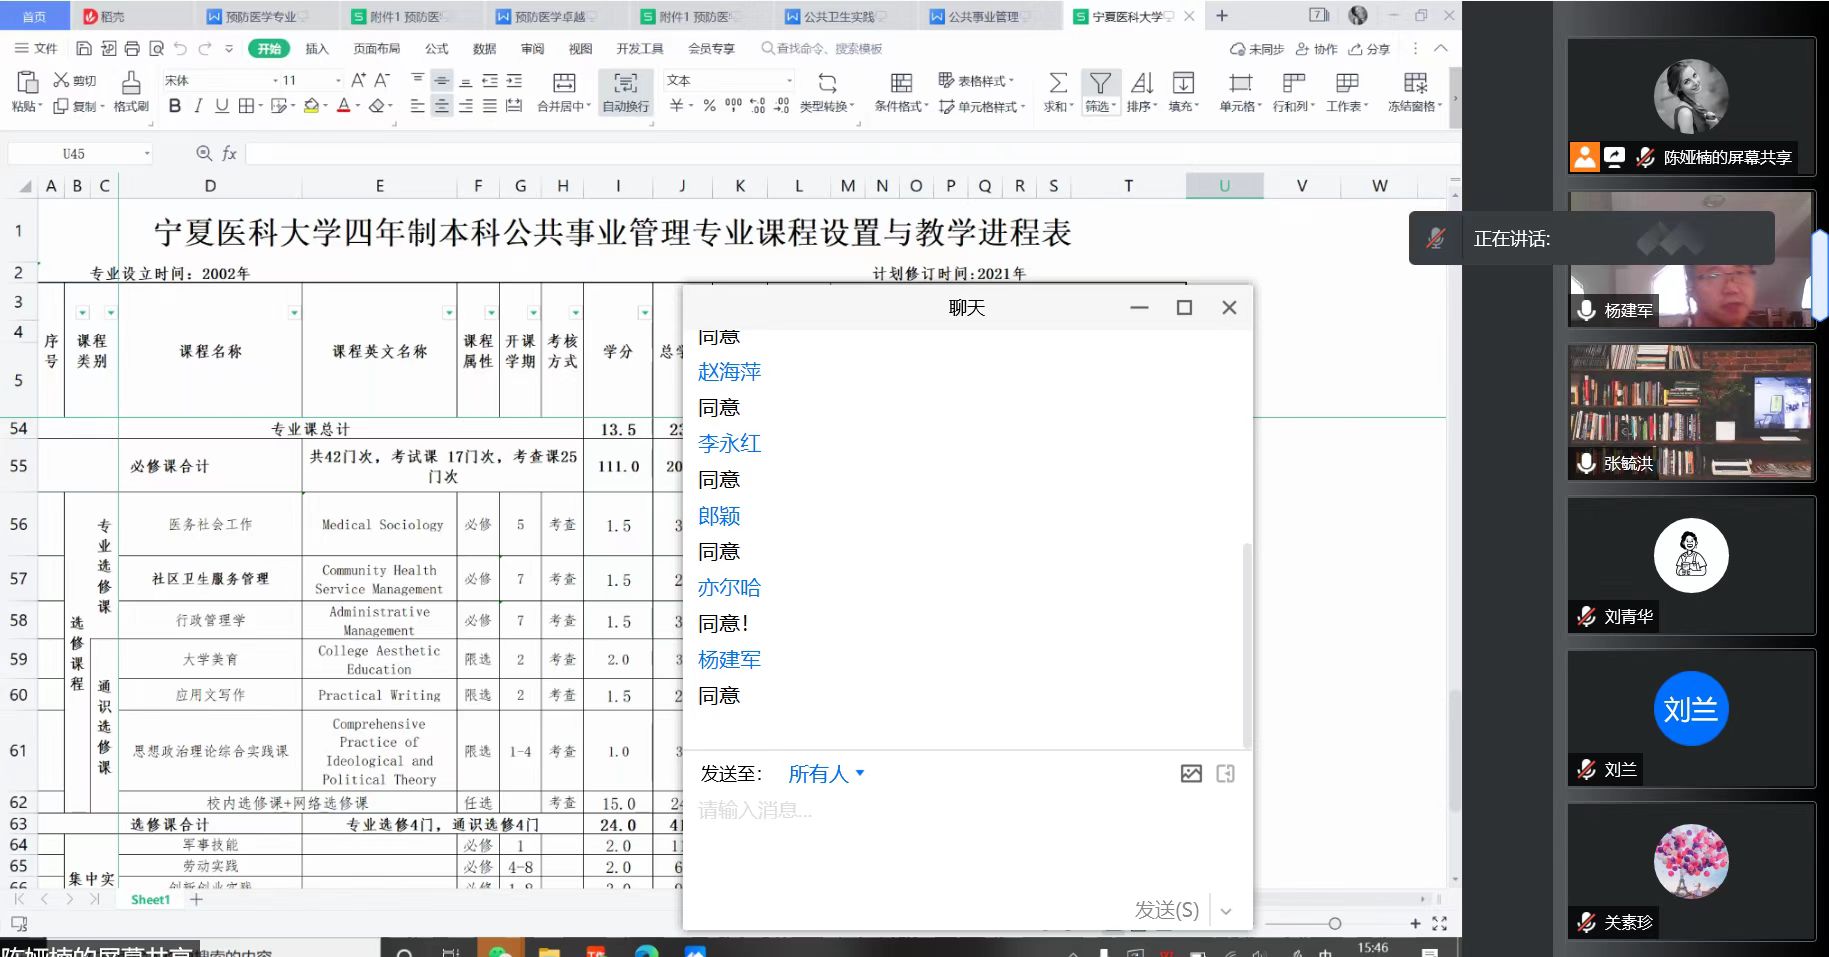Toggle the Auto Wrap (自动换行) button
Image resolution: width=1829 pixels, height=957 pixels.
pyautogui.click(x=625, y=91)
